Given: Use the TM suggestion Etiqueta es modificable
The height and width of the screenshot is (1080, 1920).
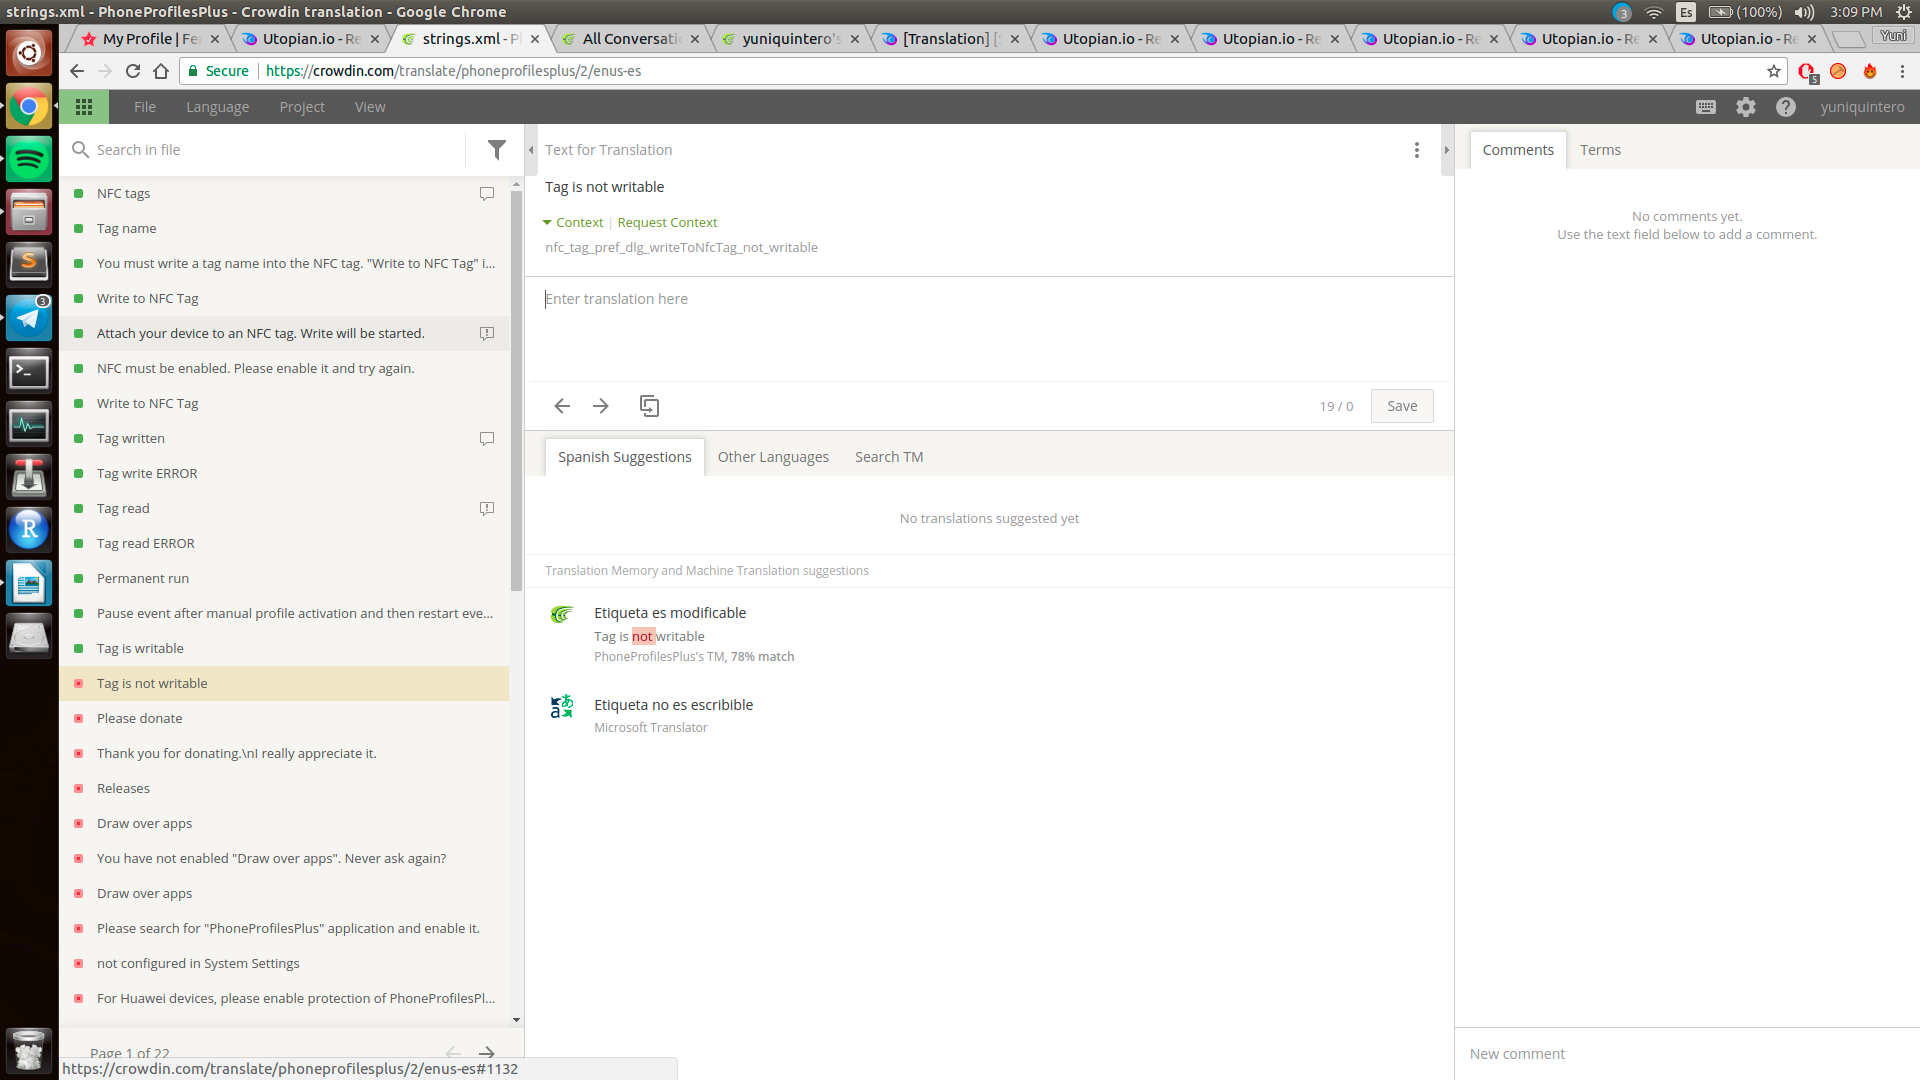Looking at the screenshot, I should [x=670, y=613].
